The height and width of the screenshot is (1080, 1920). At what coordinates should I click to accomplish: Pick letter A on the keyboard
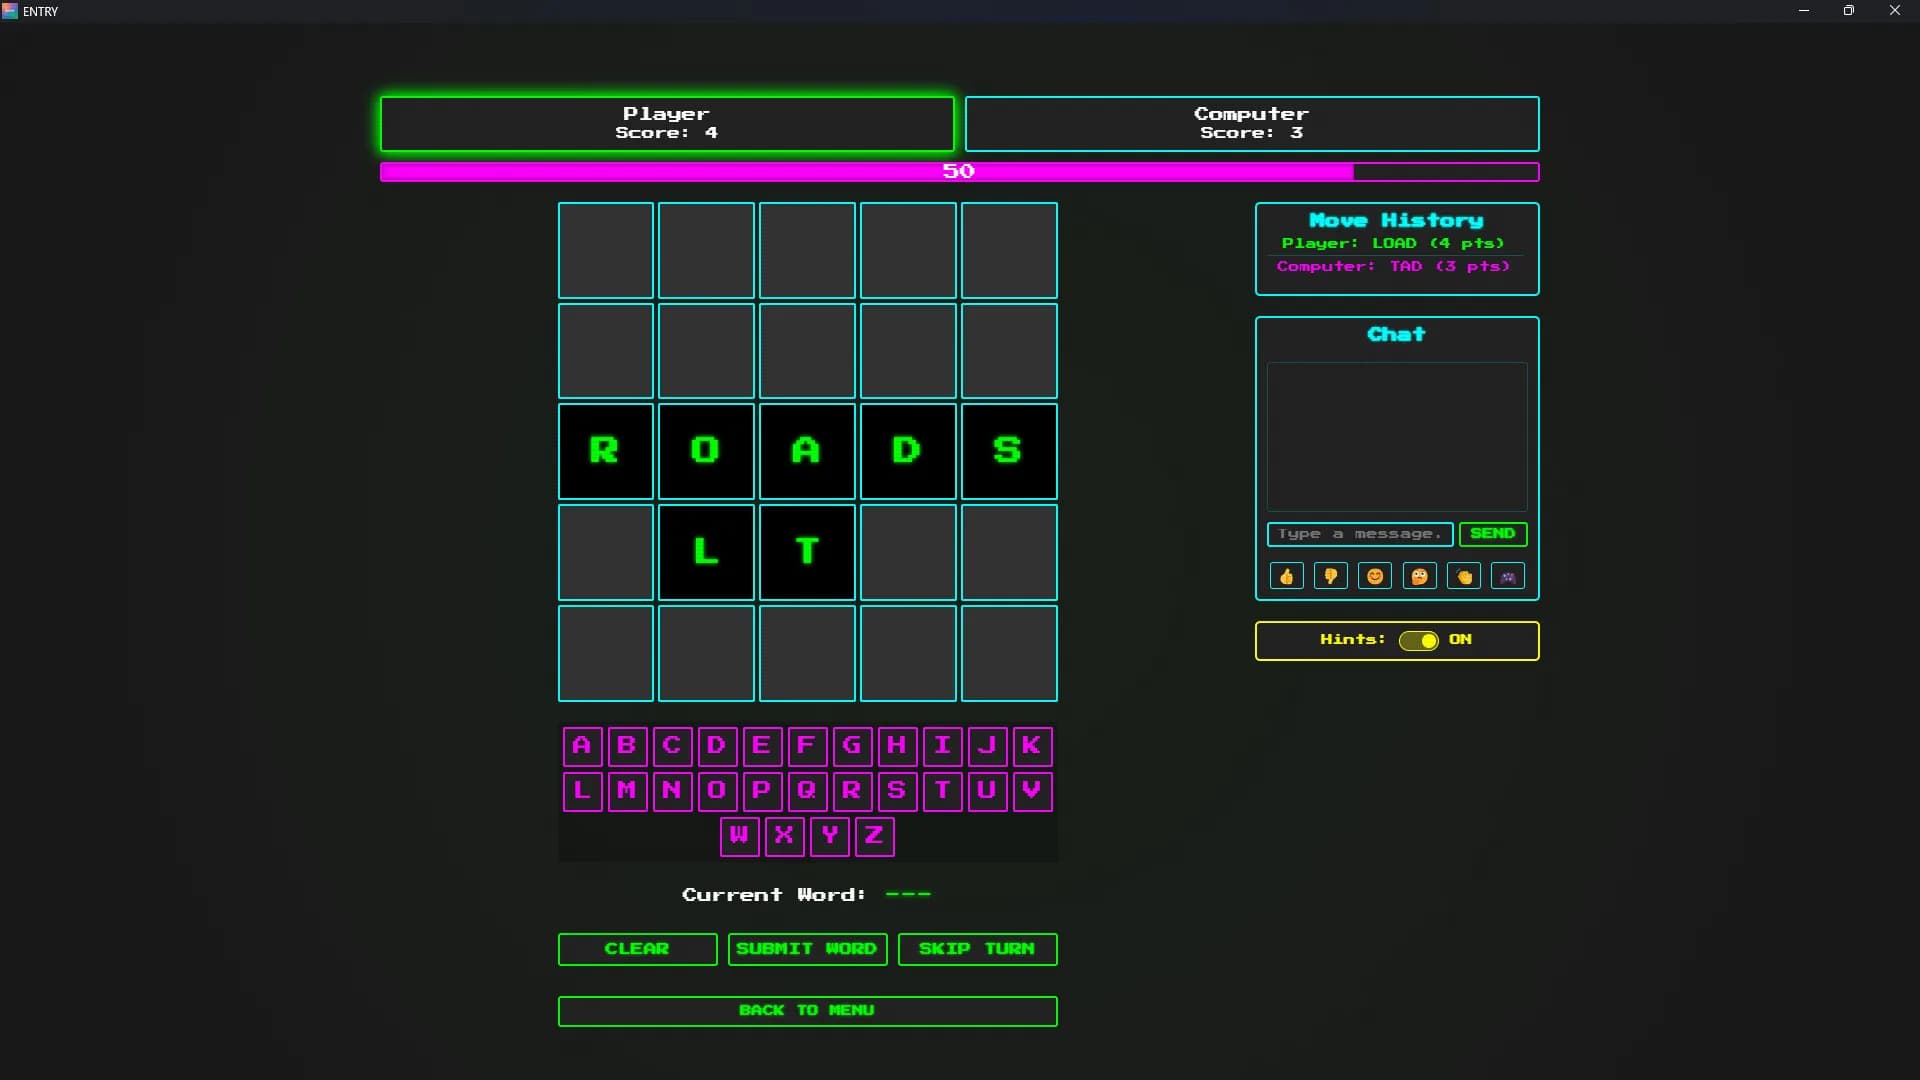pos(582,746)
